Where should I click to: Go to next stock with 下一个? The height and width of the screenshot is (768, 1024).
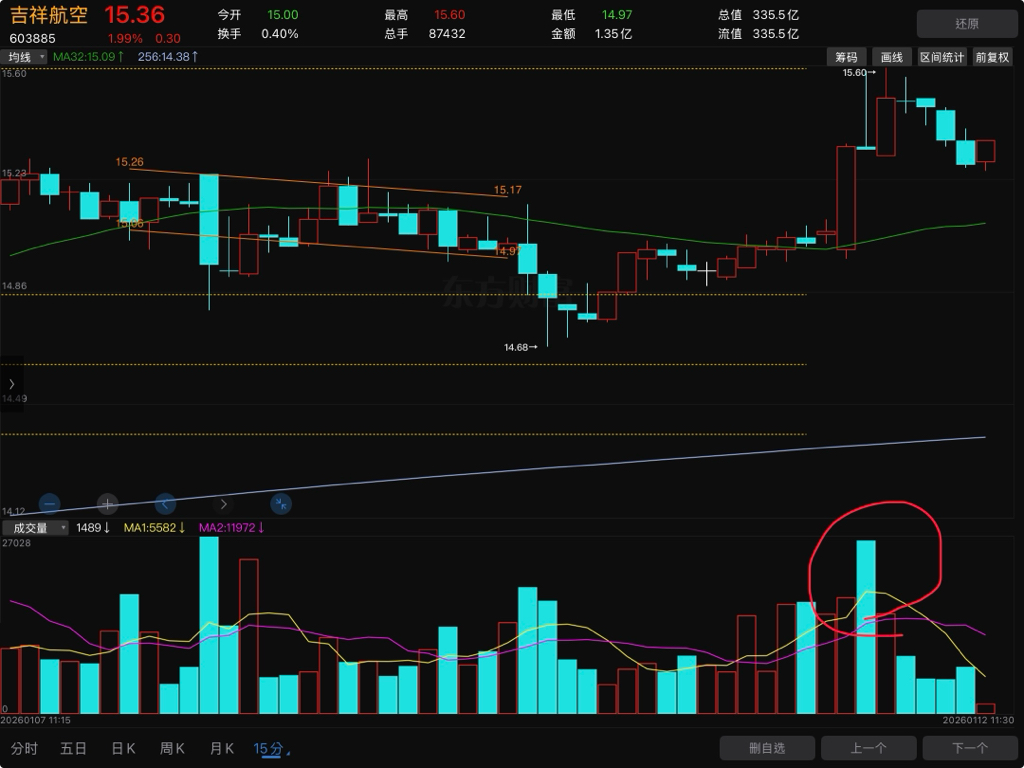tap(970, 748)
